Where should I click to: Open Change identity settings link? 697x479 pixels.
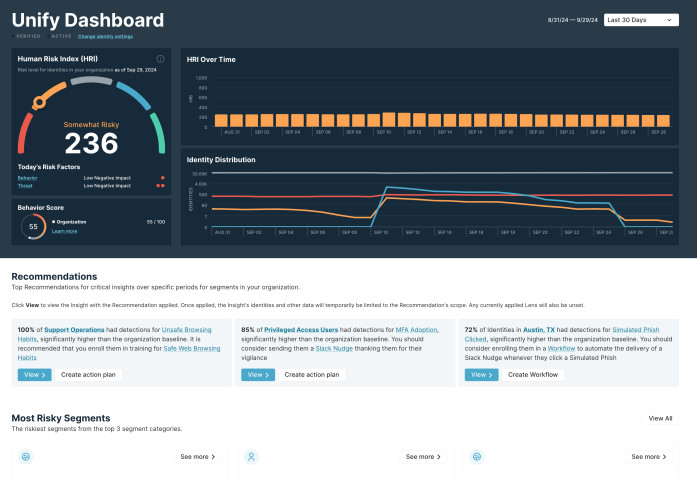[106, 36]
